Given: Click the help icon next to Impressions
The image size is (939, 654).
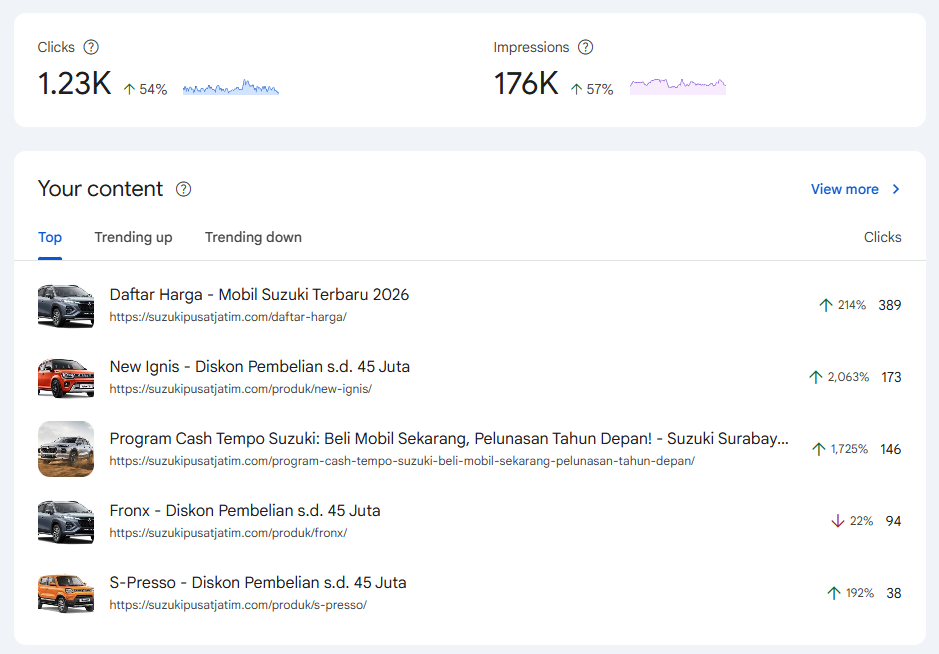Looking at the screenshot, I should click(x=586, y=47).
